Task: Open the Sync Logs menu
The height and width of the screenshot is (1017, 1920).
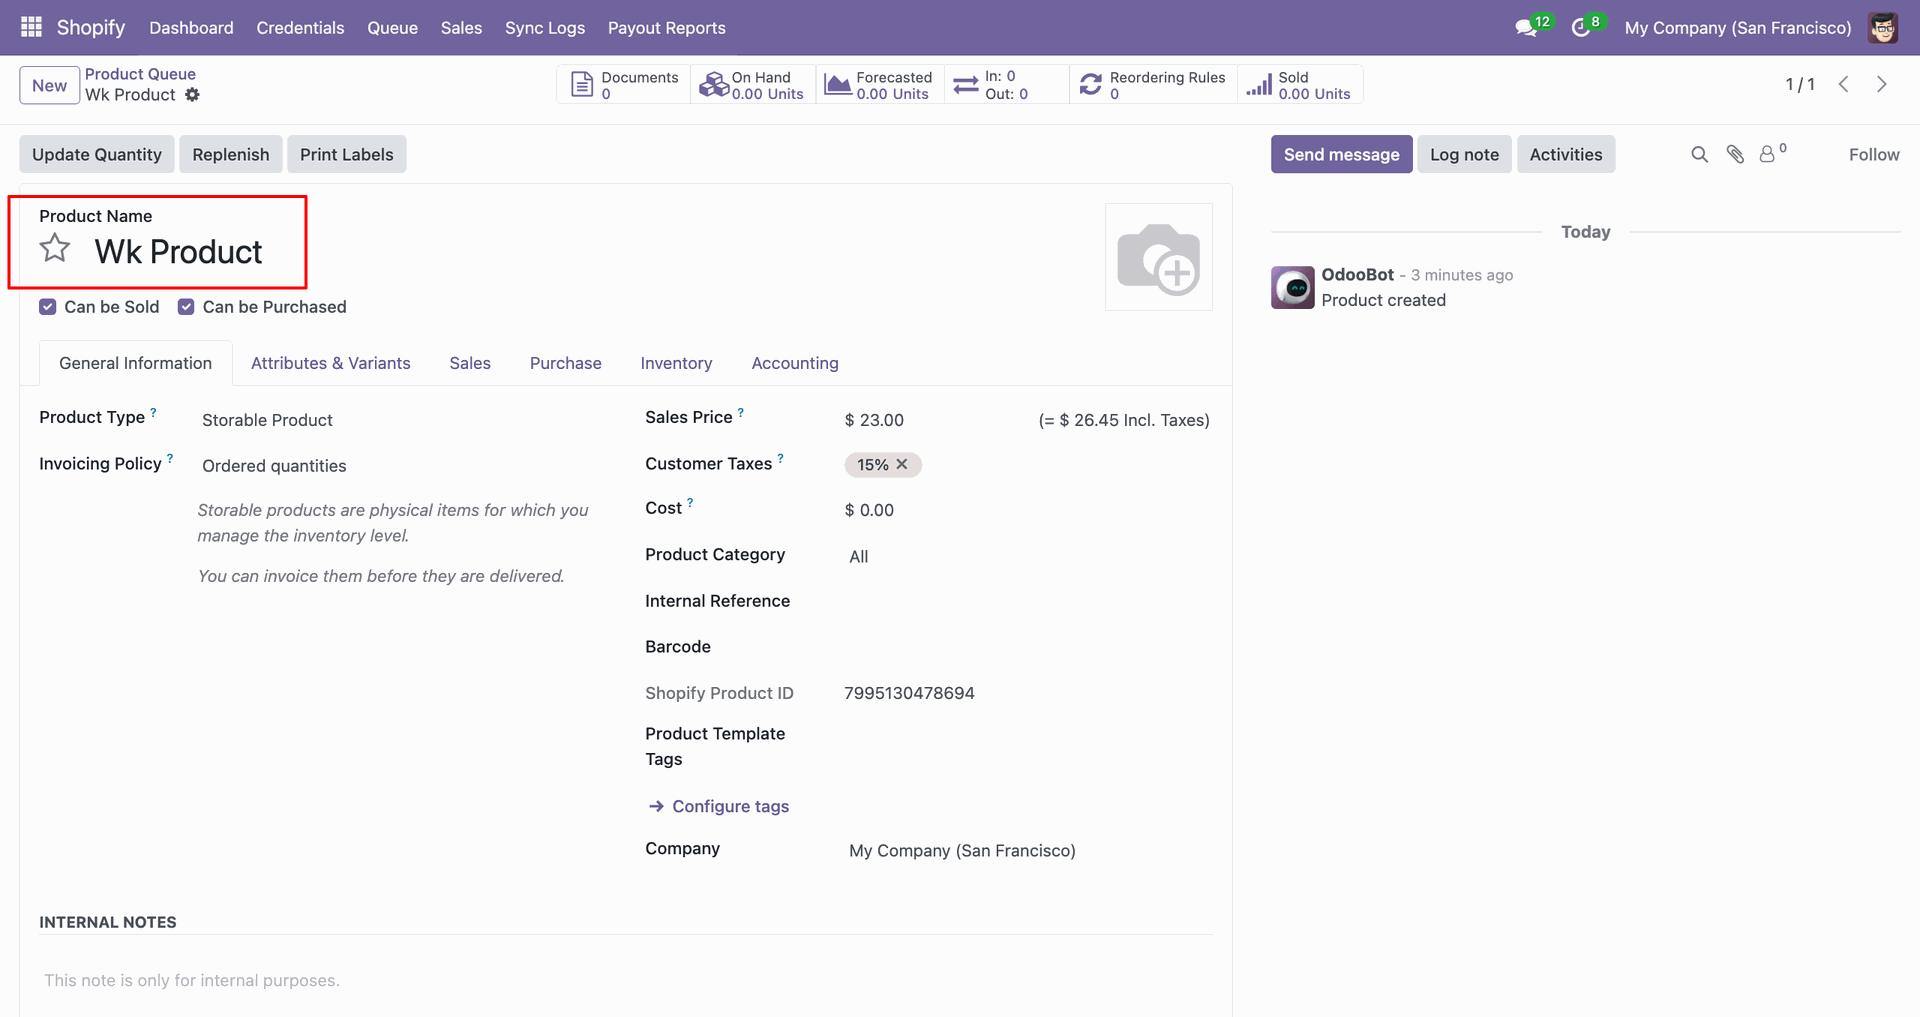Action: coord(545,28)
